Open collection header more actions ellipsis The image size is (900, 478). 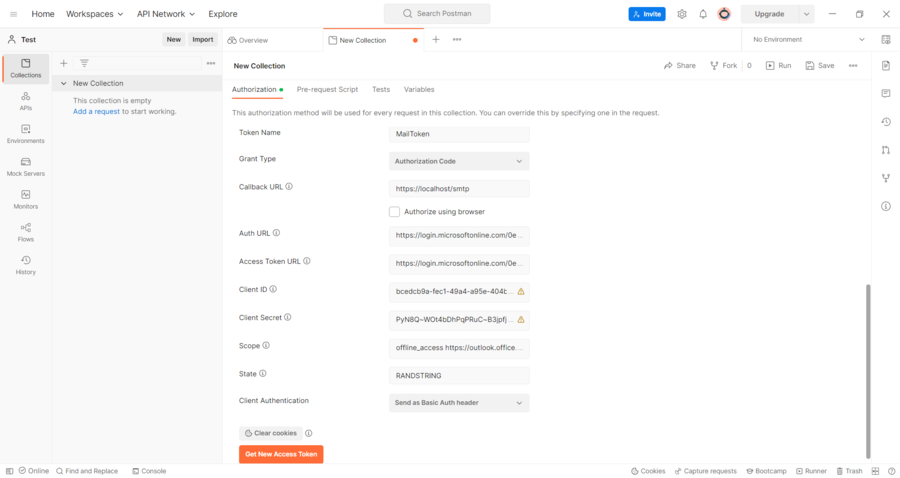point(853,65)
